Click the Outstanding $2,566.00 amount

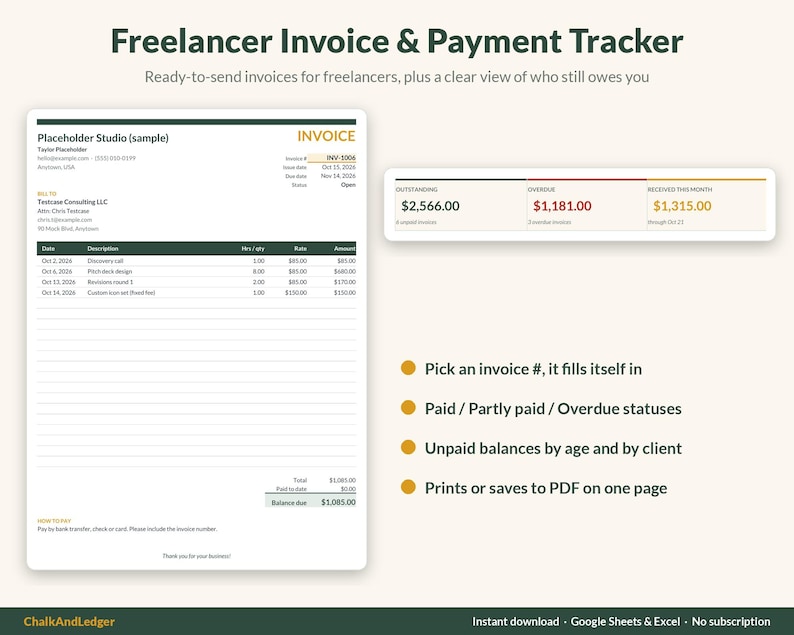pyautogui.click(x=430, y=206)
